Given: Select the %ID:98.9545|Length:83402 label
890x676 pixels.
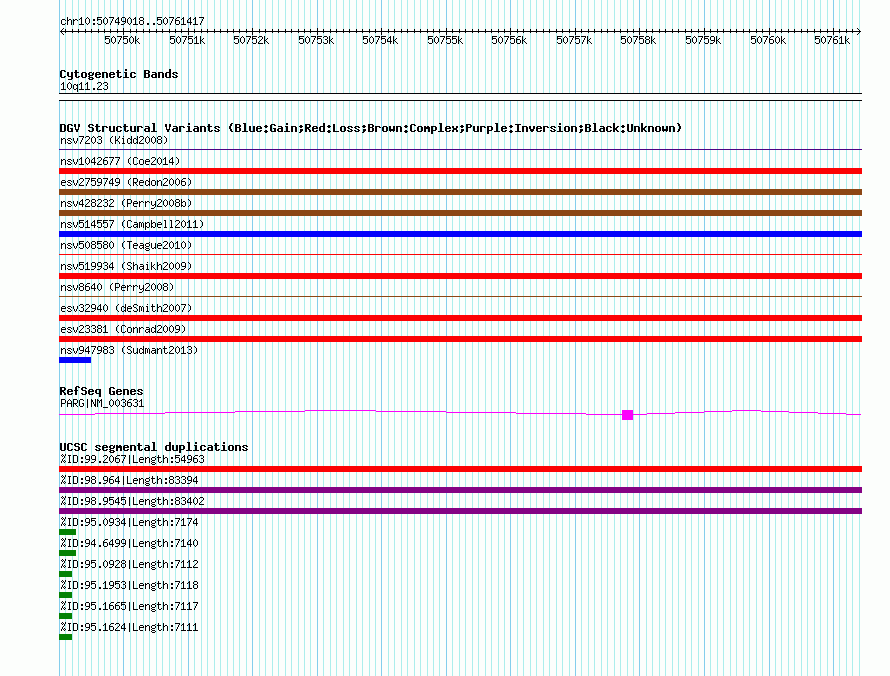Looking at the screenshot, I should point(132,501).
